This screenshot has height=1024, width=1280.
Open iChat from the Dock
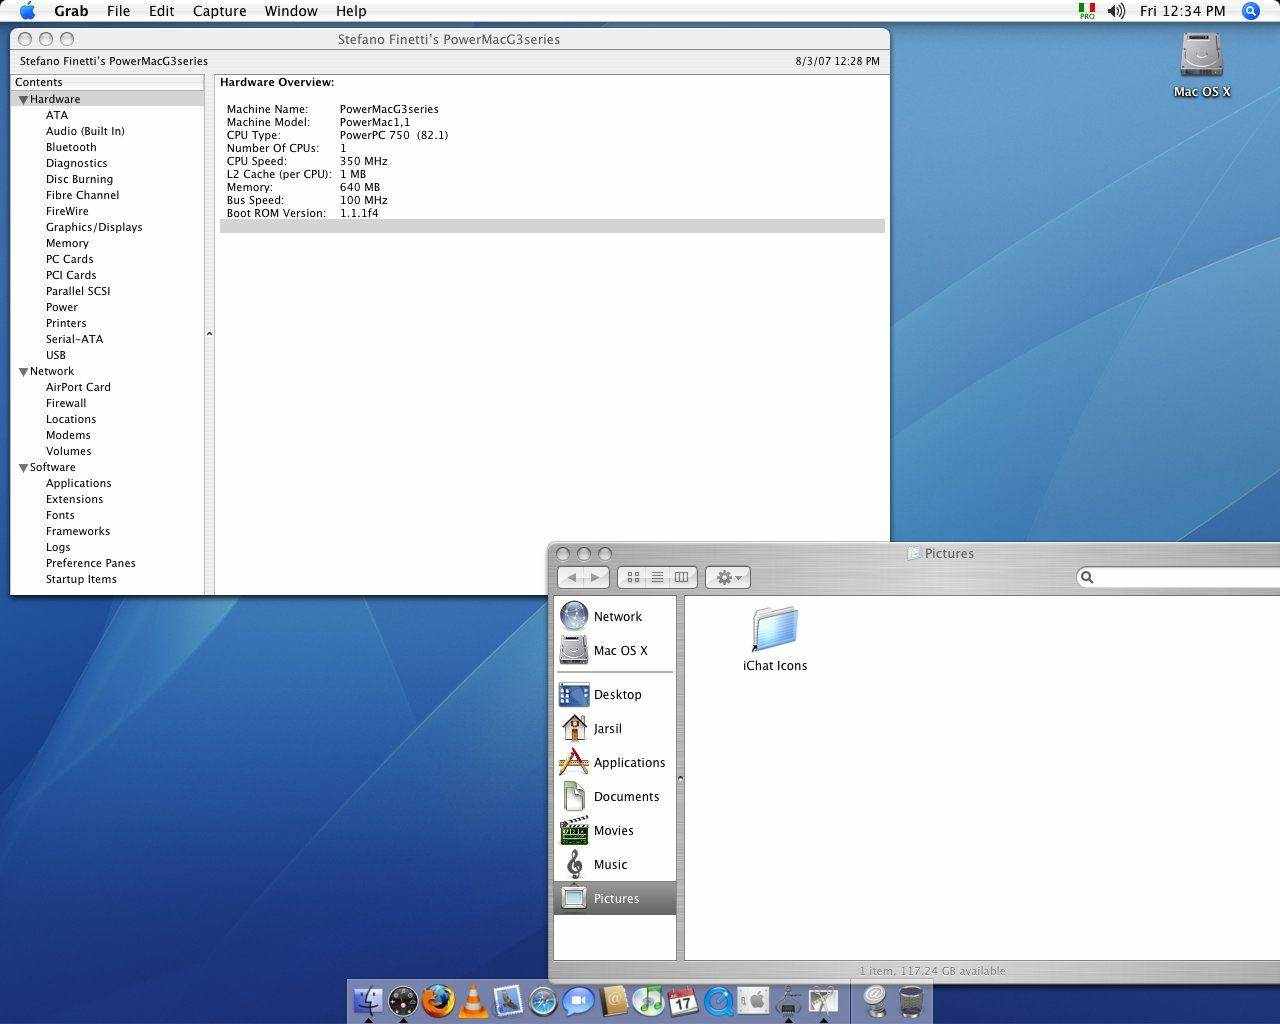click(578, 1000)
